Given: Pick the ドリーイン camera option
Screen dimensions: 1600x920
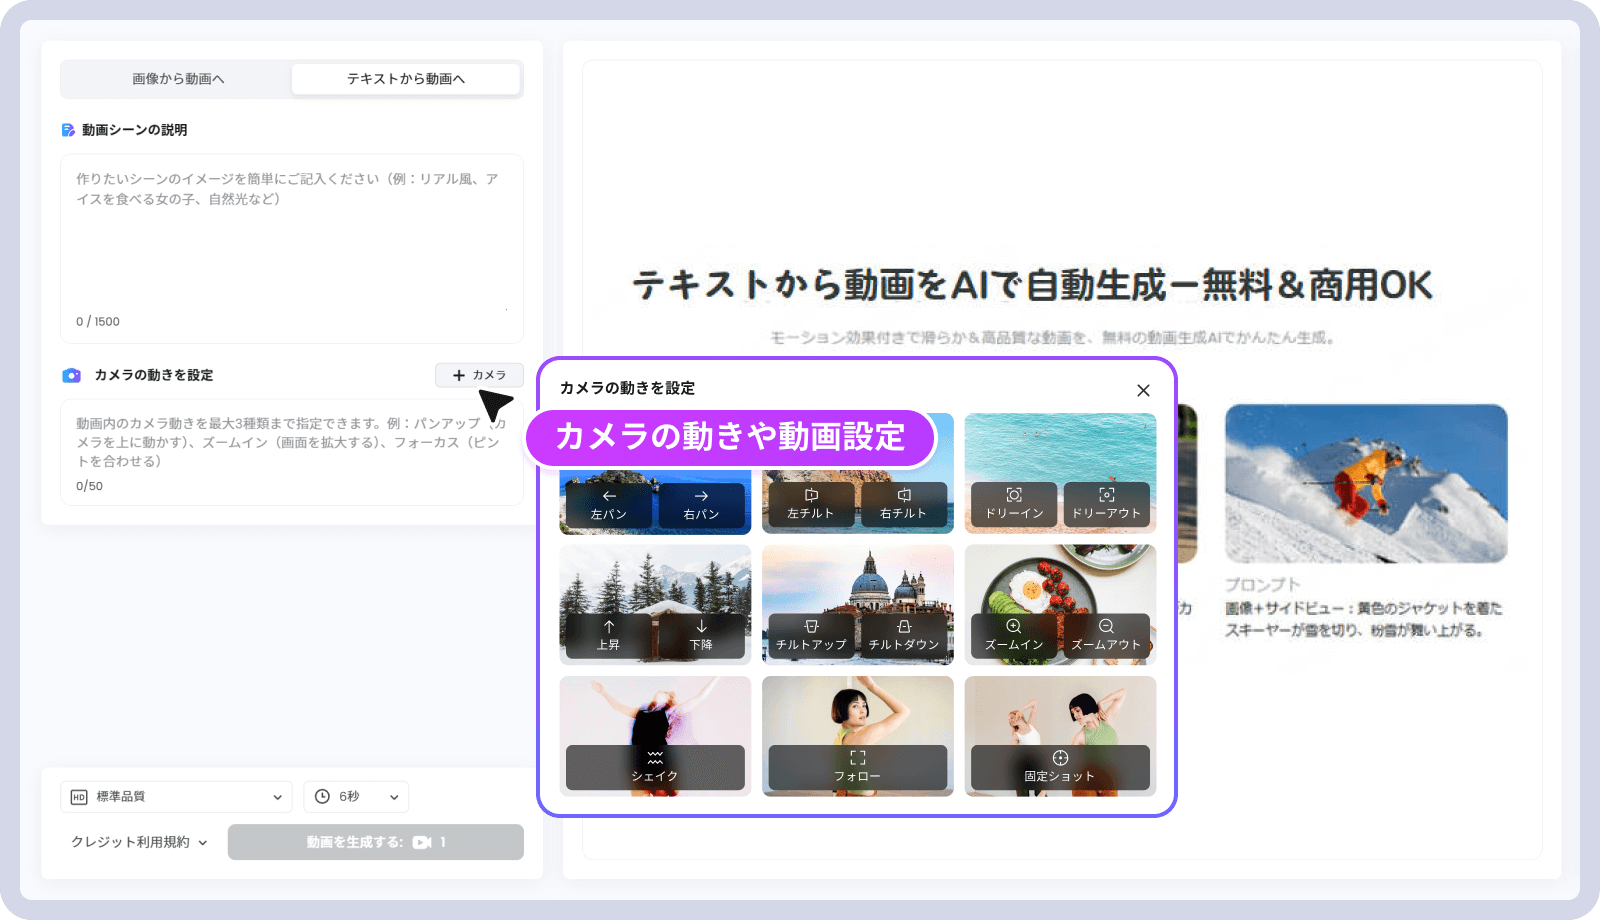Looking at the screenshot, I should 1014,504.
